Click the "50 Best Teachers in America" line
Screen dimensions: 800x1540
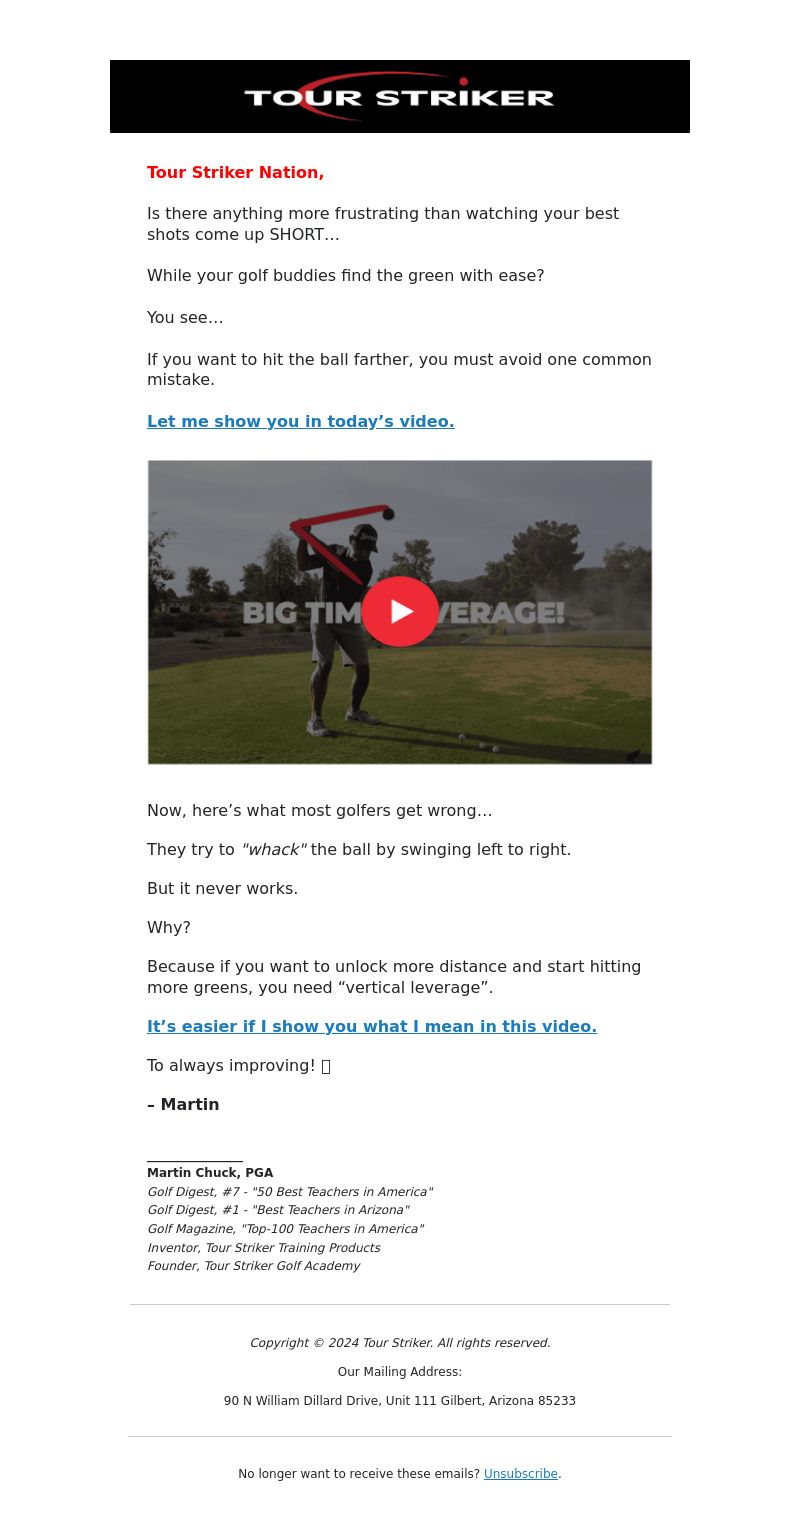290,1192
